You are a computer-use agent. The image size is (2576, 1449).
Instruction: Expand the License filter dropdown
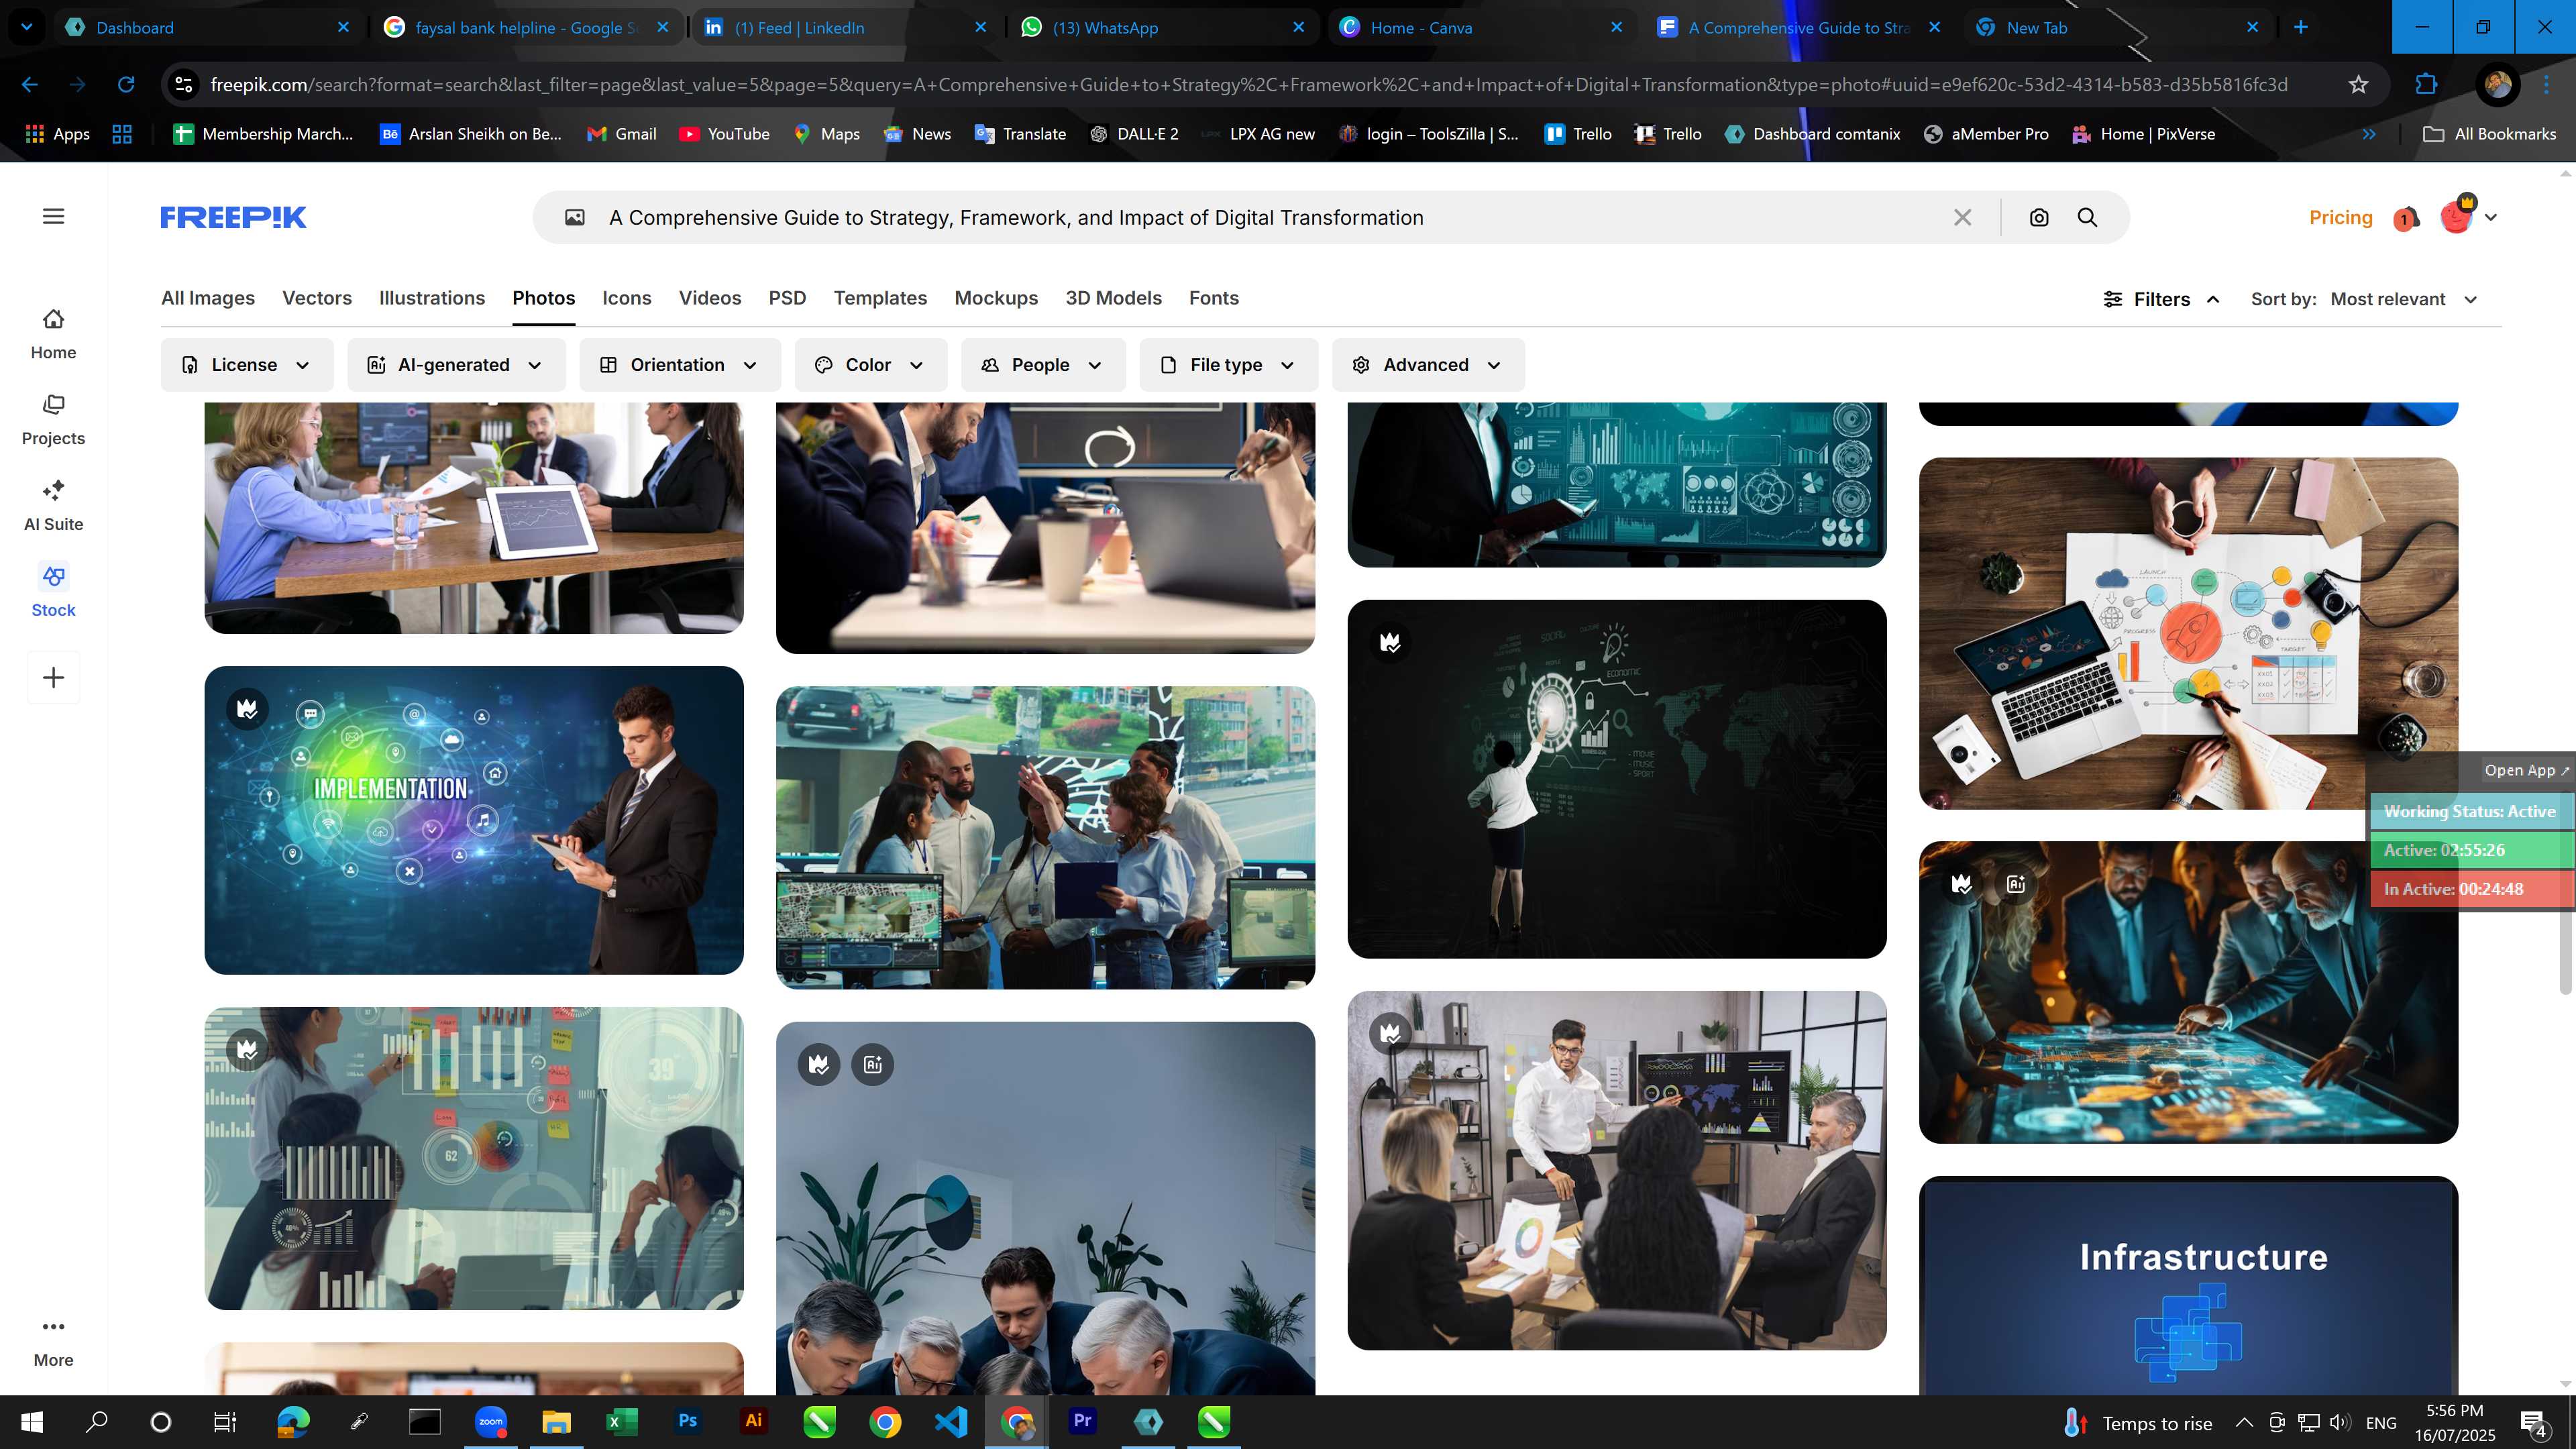247,365
